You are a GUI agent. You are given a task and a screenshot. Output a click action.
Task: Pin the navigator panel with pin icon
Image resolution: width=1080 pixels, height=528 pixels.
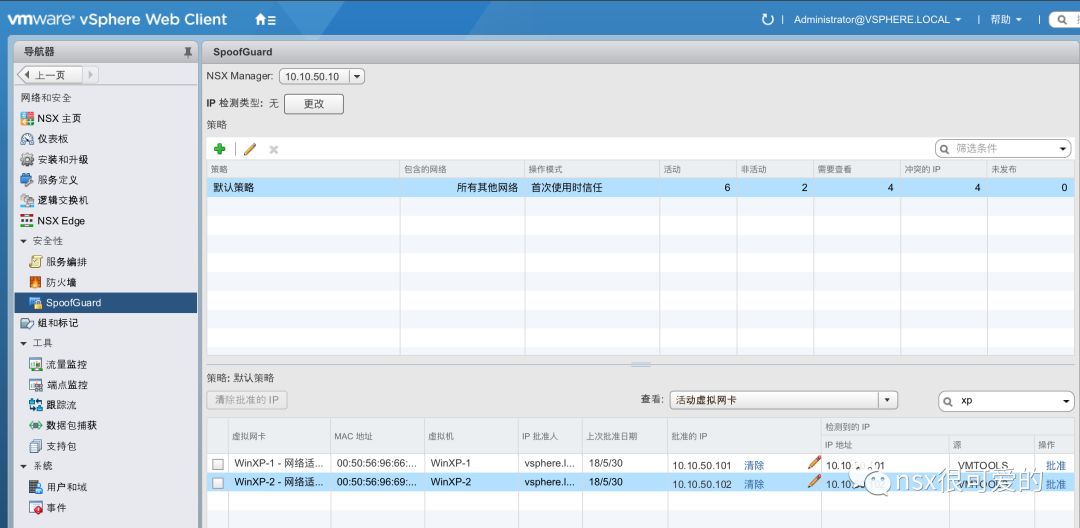tap(187, 52)
